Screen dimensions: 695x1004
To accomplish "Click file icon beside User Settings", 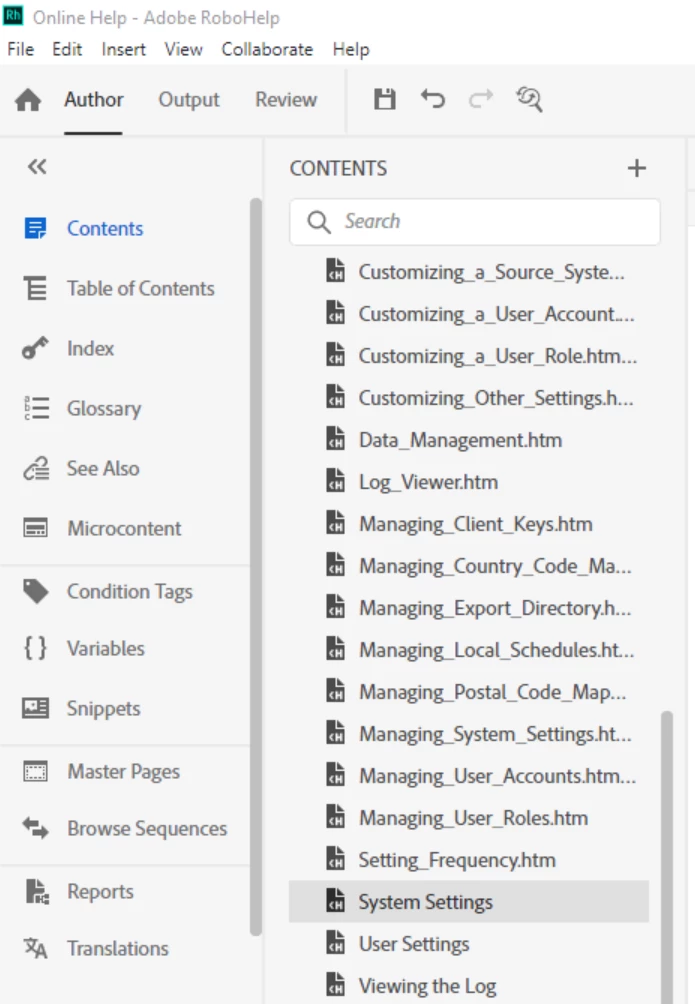I will 336,943.
